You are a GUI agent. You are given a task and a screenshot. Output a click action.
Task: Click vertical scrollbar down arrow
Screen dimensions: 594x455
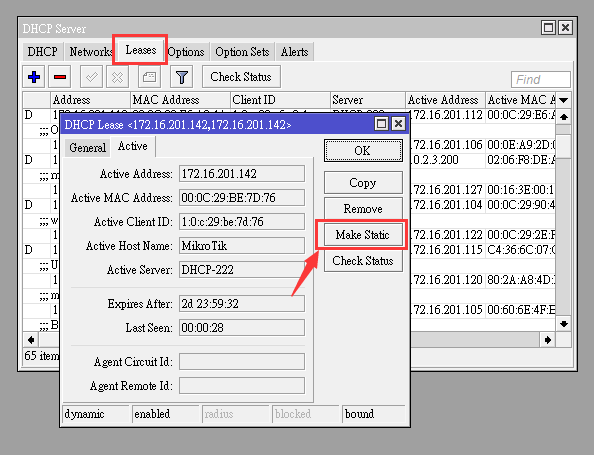pyautogui.click(x=564, y=324)
